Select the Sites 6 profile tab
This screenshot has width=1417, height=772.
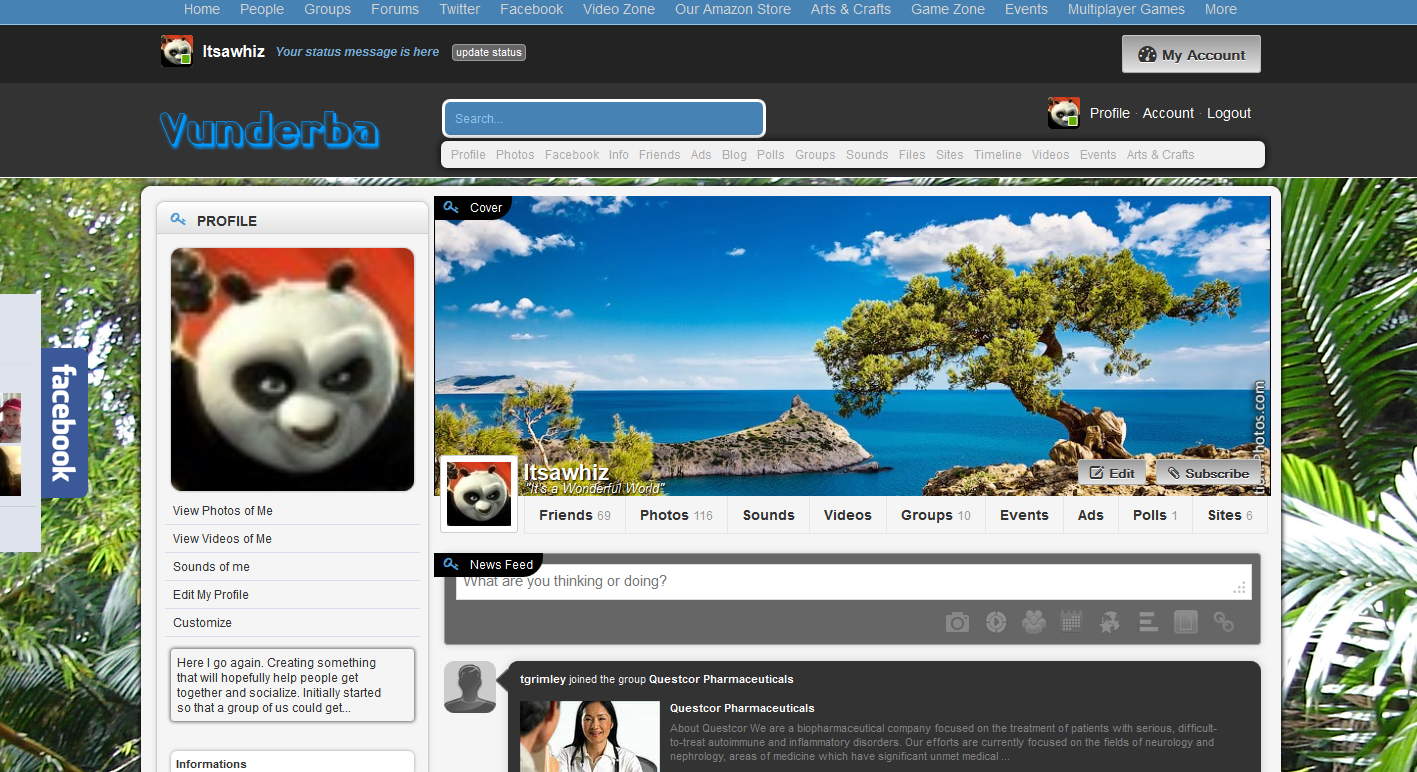(x=1230, y=515)
